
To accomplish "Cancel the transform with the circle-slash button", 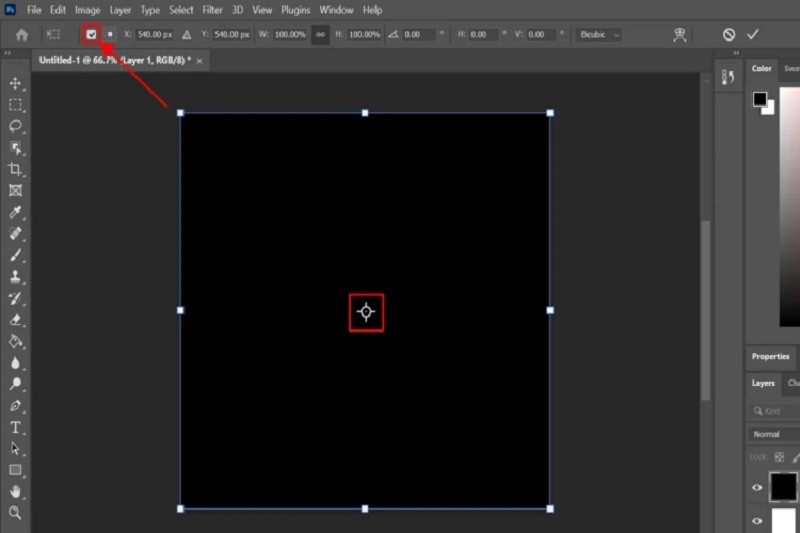I will [x=729, y=34].
